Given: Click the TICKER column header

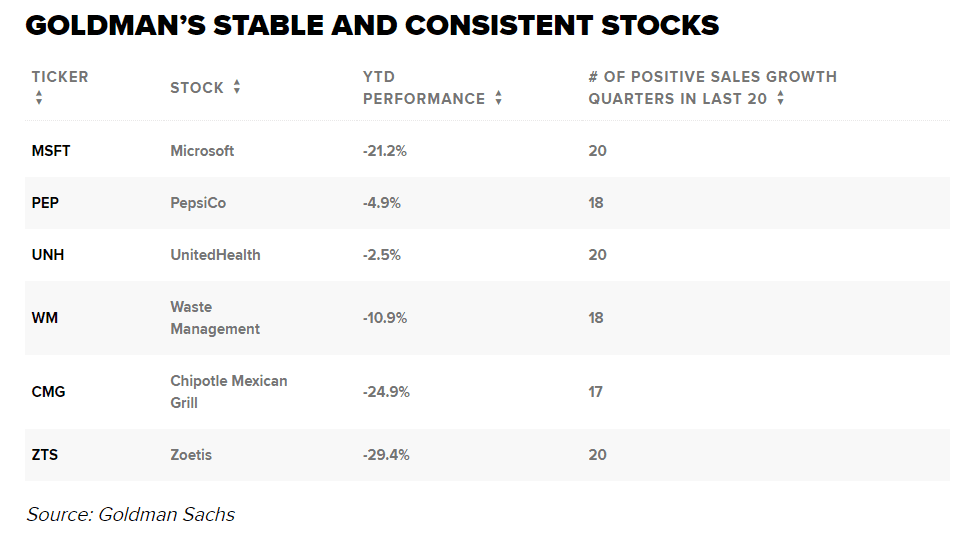Looking at the screenshot, I should click(60, 77).
